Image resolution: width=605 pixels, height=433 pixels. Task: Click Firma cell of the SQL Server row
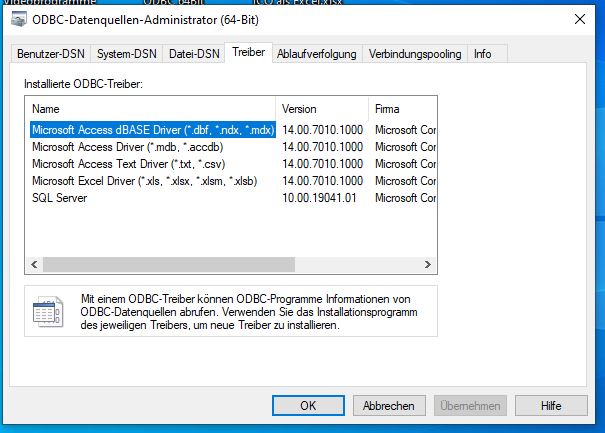(x=405, y=198)
